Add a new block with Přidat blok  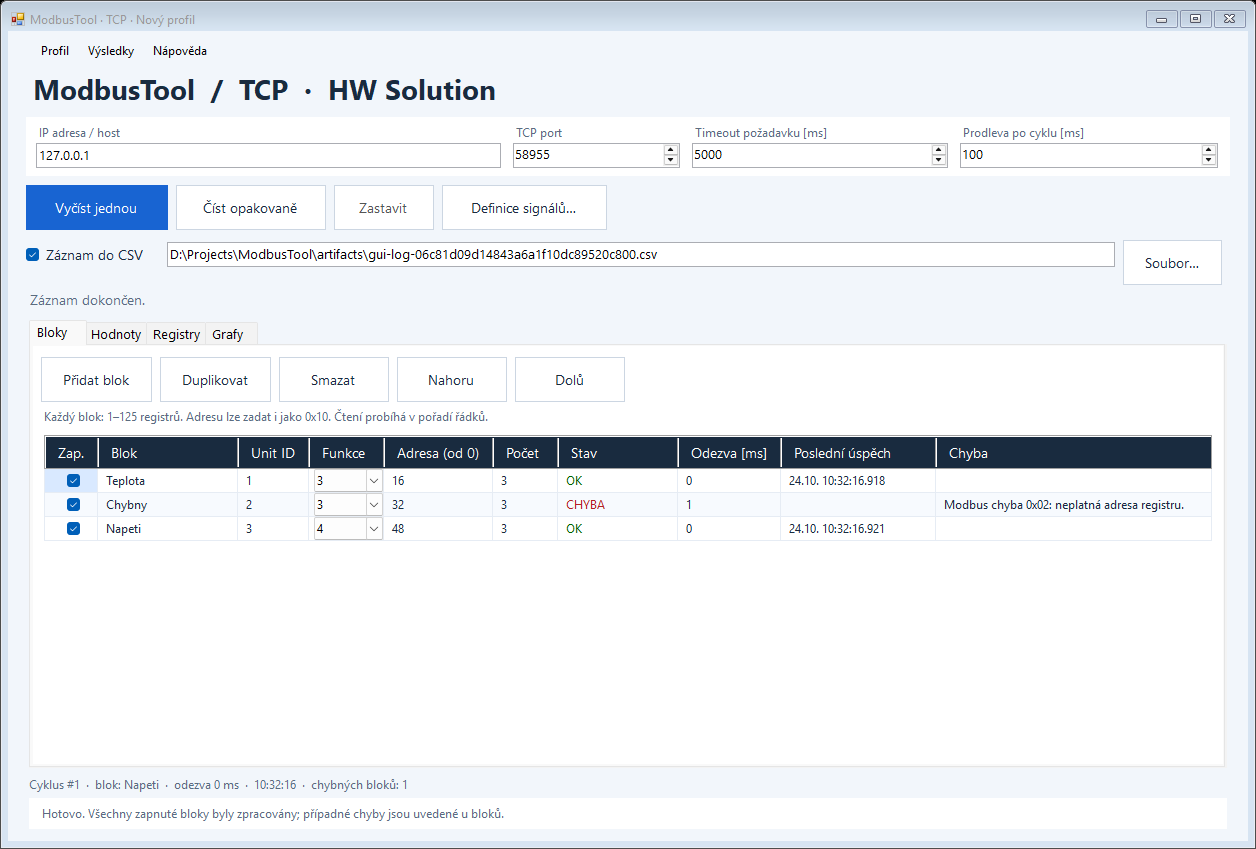point(97,380)
